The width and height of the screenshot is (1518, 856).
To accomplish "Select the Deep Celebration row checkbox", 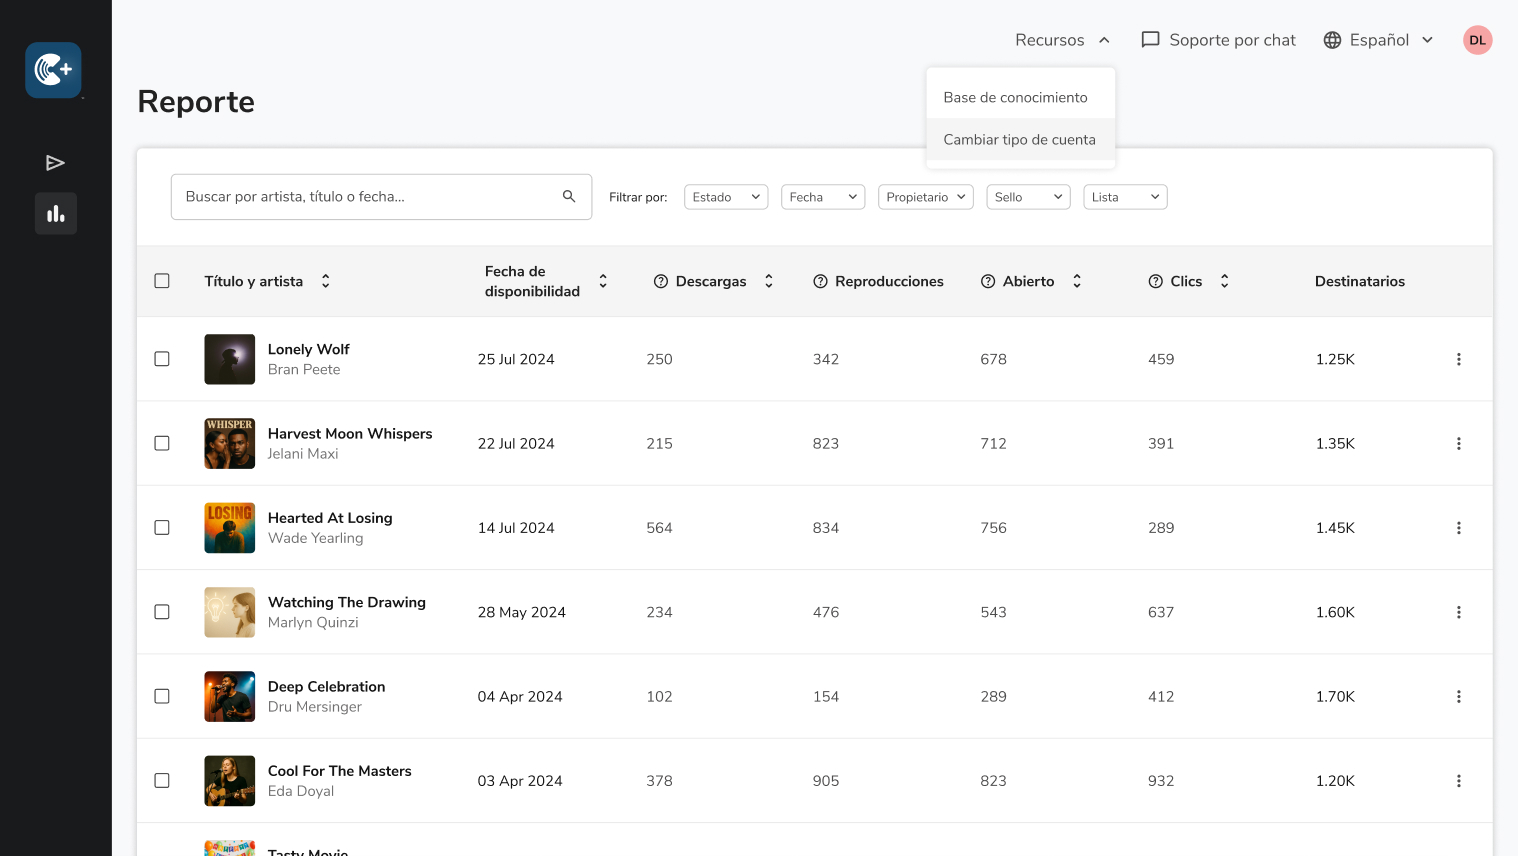I will [162, 696].
